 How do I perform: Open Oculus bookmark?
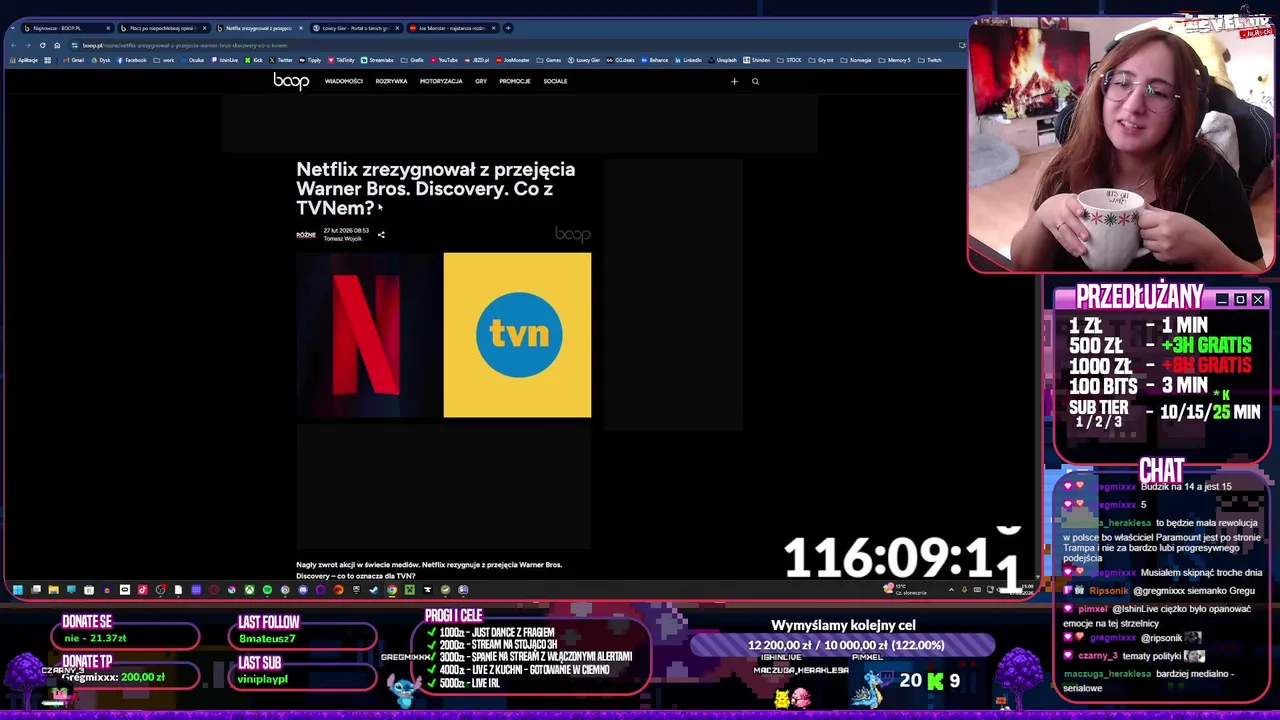pyautogui.click(x=193, y=60)
